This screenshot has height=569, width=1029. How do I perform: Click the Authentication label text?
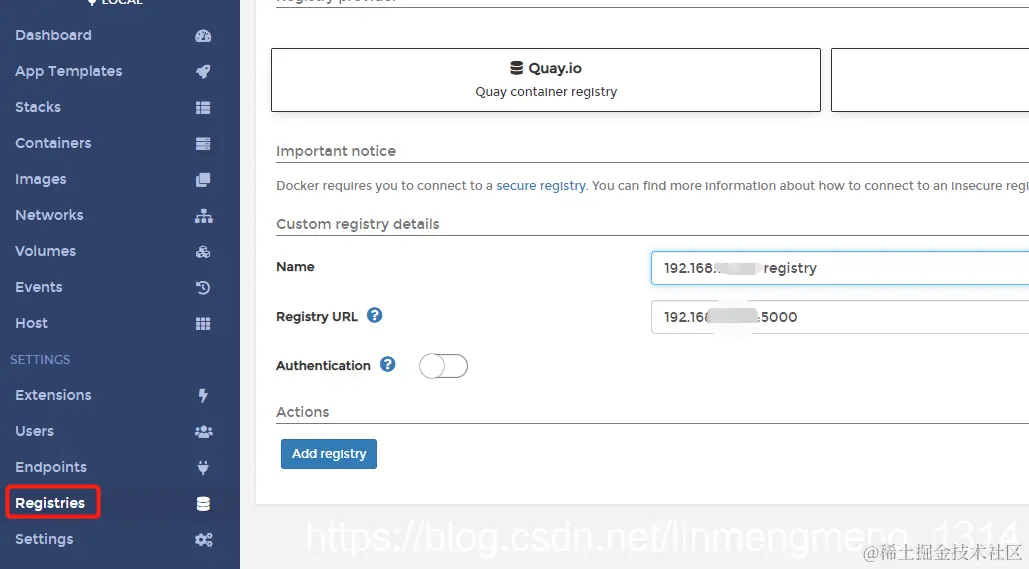click(x=323, y=366)
